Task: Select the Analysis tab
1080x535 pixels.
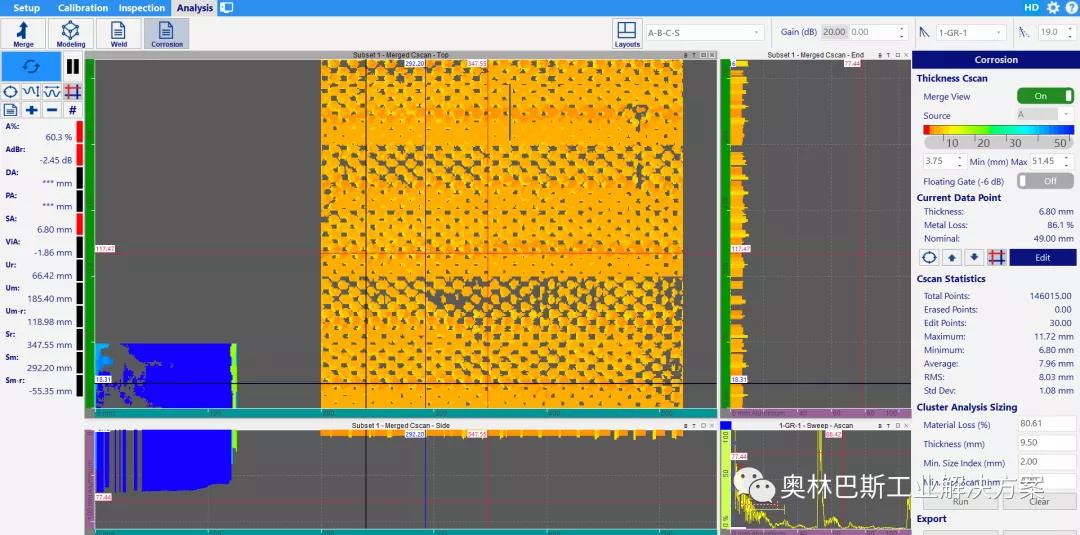Action: point(194,8)
